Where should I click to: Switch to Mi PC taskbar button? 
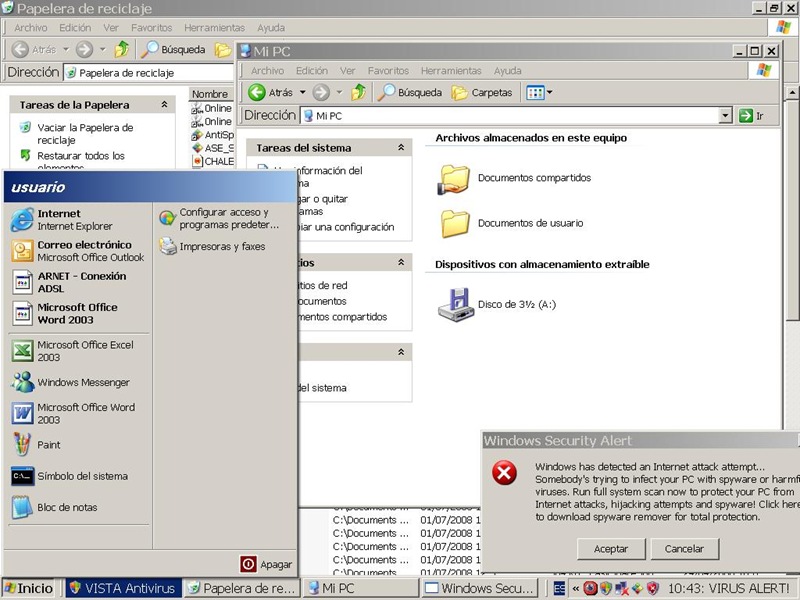360,588
